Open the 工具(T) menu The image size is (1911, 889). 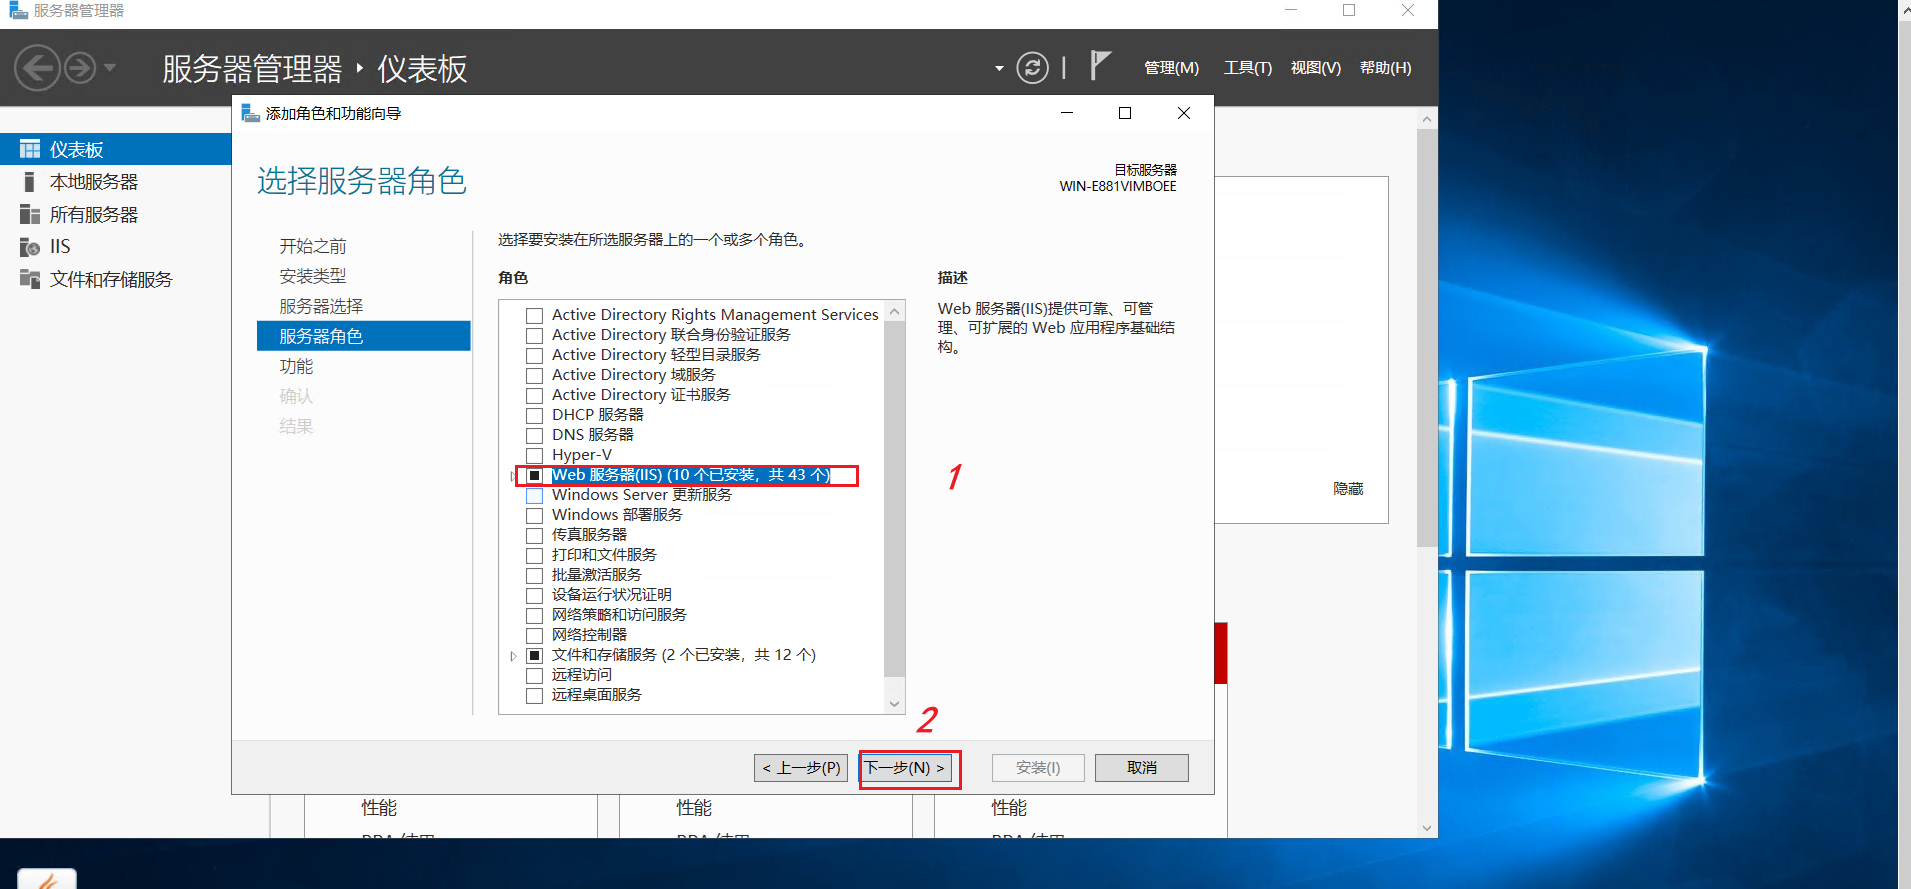click(1248, 68)
